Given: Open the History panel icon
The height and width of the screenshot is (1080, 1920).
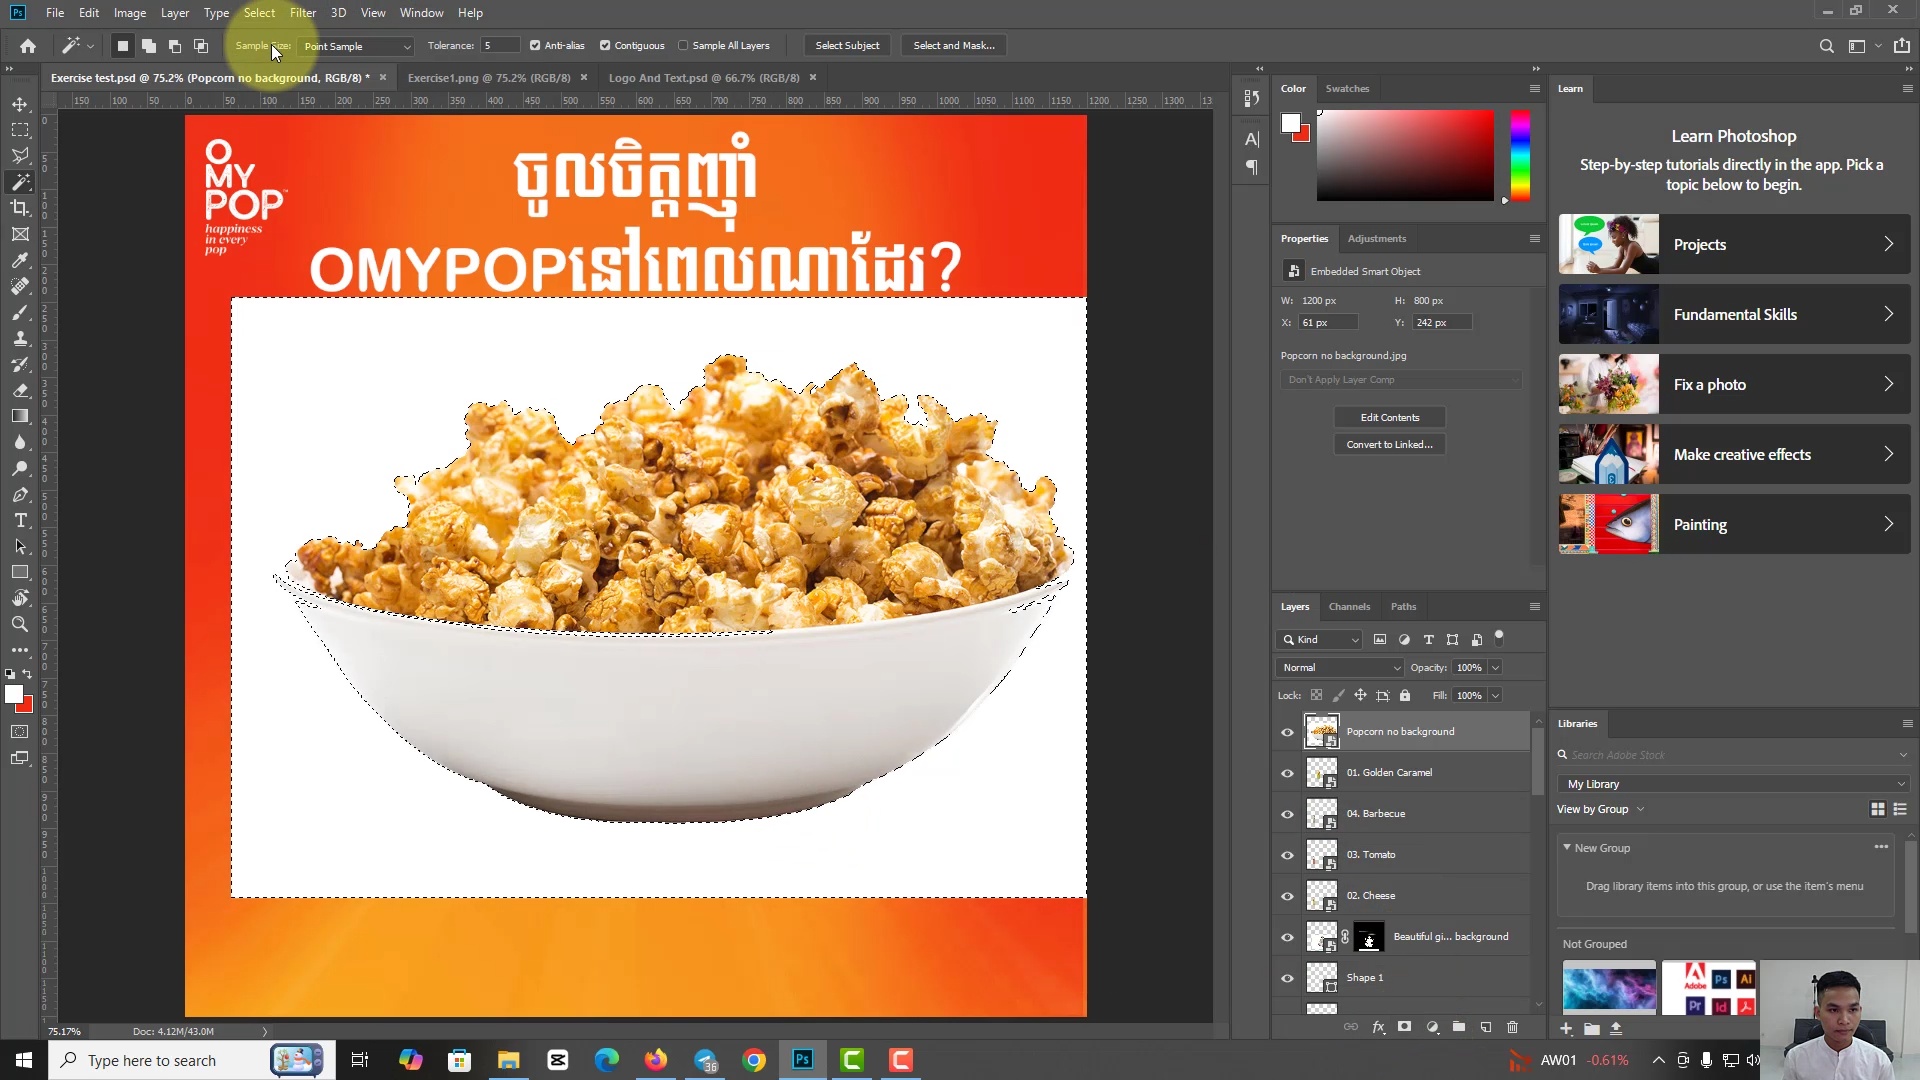Looking at the screenshot, I should click(1251, 98).
